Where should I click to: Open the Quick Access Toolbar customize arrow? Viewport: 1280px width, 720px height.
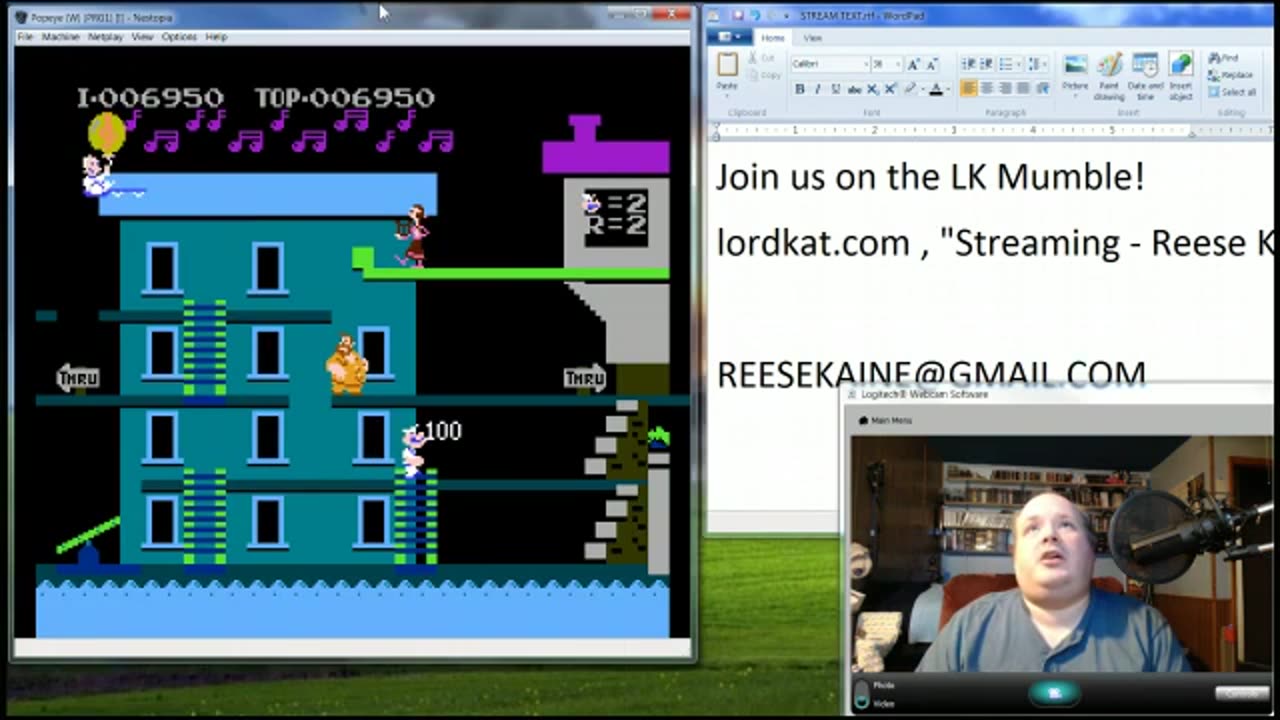click(x=787, y=15)
